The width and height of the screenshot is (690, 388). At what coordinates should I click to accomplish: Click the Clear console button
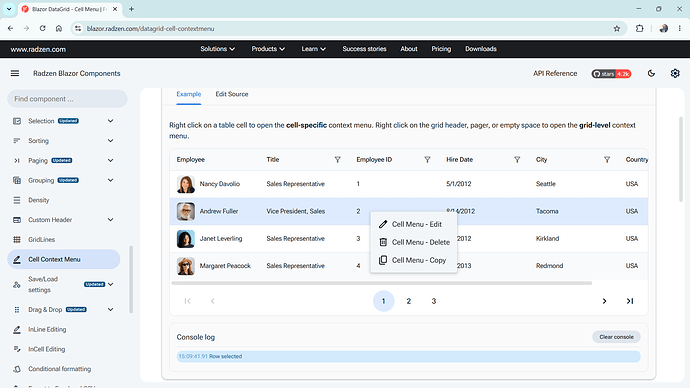tap(616, 337)
